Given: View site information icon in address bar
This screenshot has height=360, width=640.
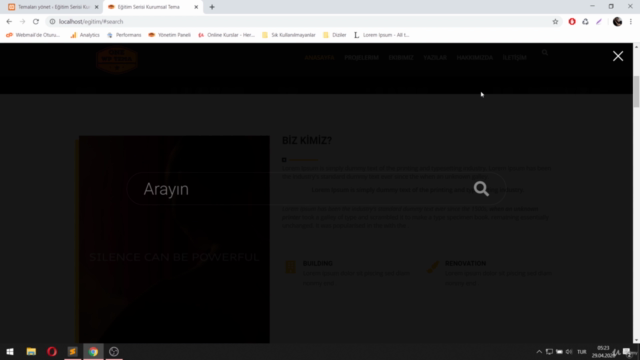Looking at the screenshot, I should pyautogui.click(x=52, y=22).
